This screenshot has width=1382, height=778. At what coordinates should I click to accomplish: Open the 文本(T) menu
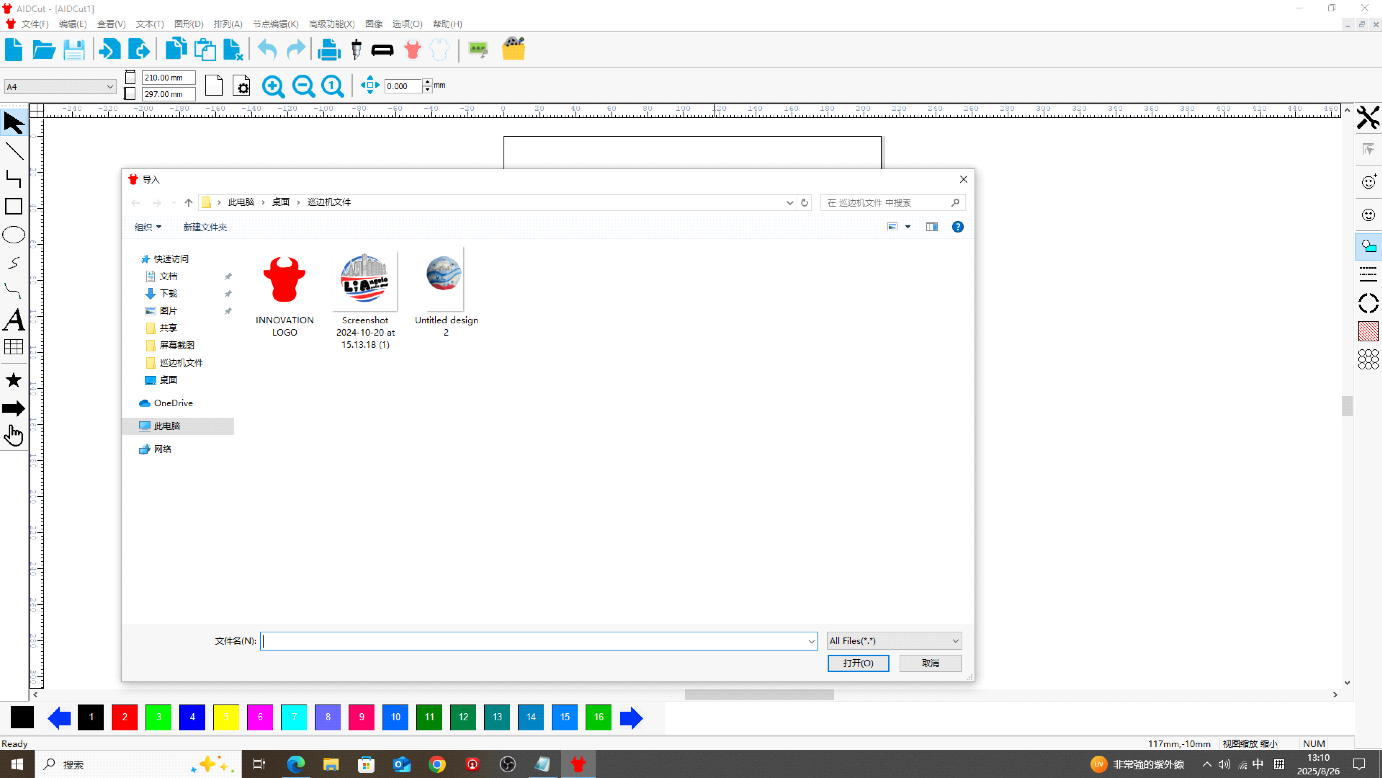(x=150, y=24)
